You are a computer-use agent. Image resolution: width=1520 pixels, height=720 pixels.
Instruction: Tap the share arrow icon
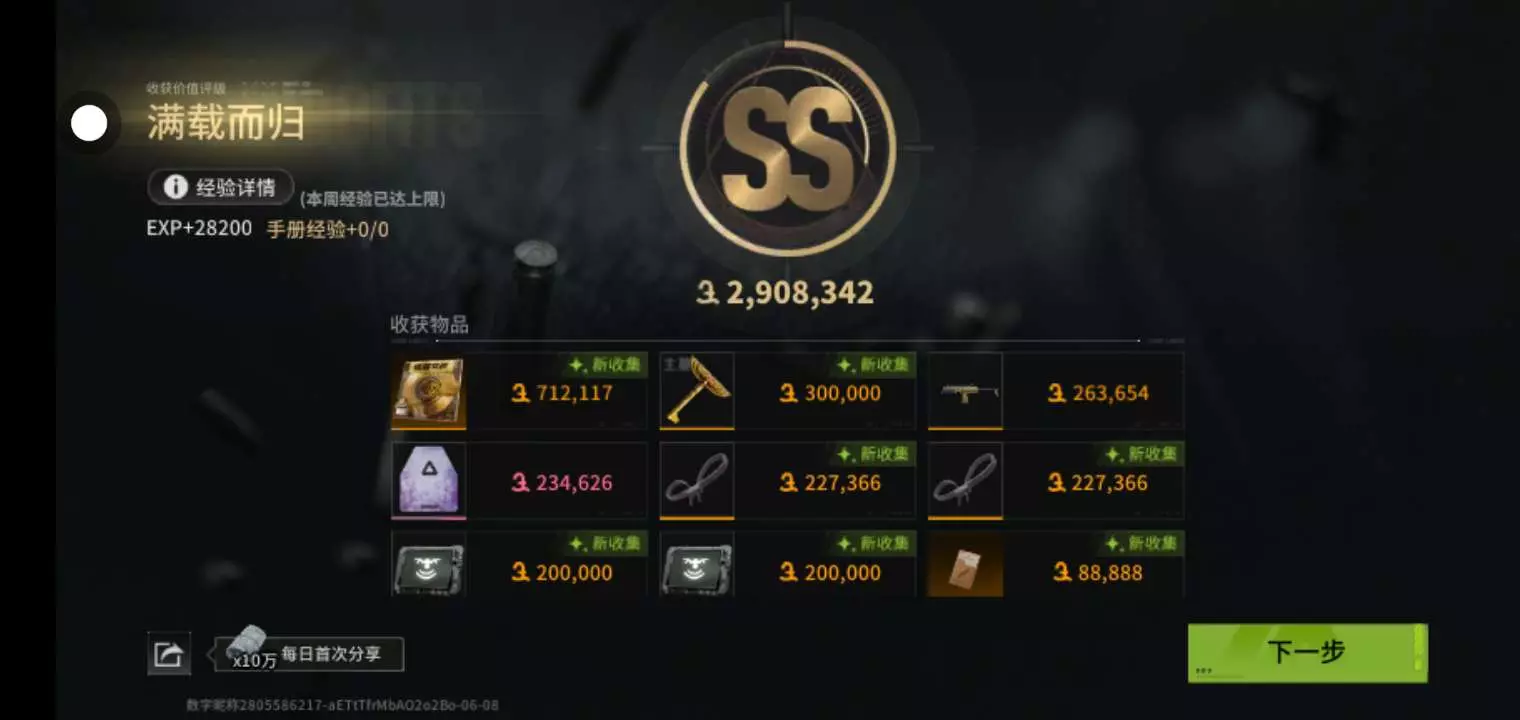point(169,654)
